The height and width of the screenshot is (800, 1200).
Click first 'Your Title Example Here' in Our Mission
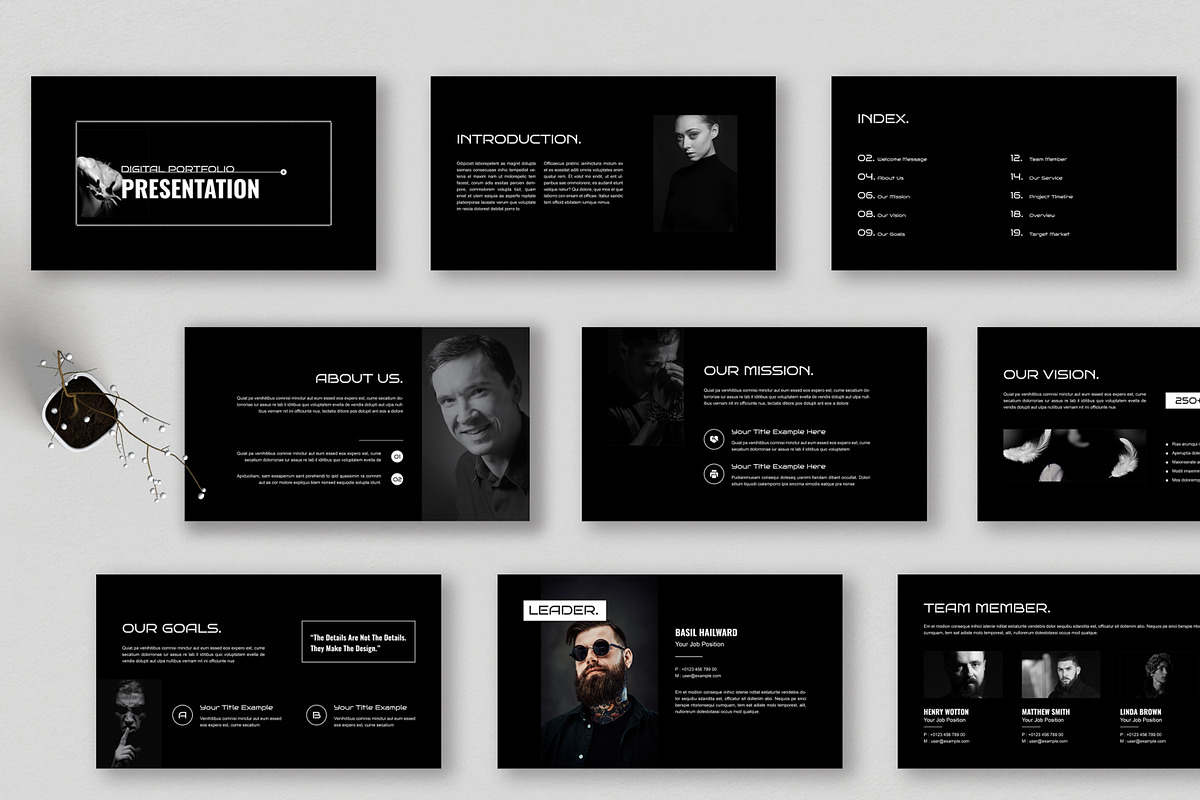pyautogui.click(x=779, y=432)
